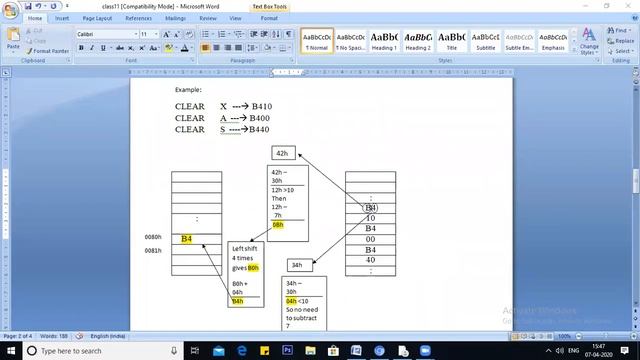Screen dimensions: 640x360
Task: Click Format Painter
Action: tap(47, 51)
